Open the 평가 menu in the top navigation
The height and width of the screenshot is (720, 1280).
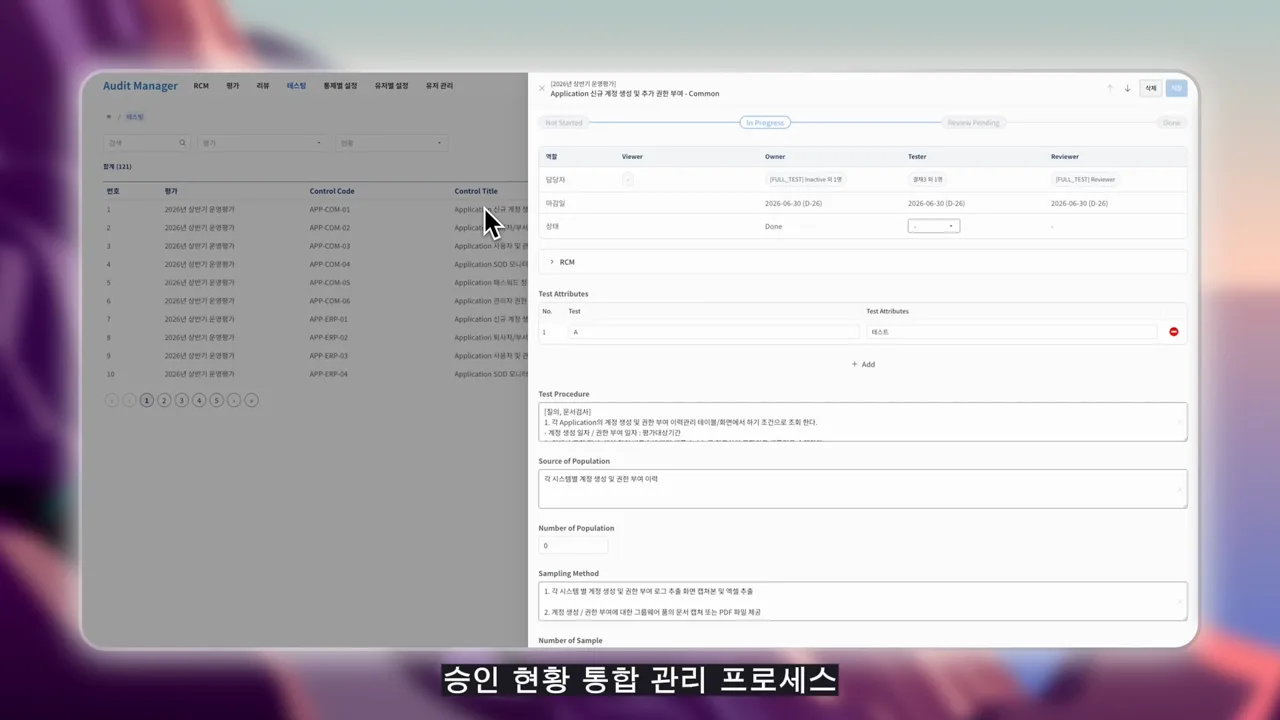pyautogui.click(x=233, y=86)
